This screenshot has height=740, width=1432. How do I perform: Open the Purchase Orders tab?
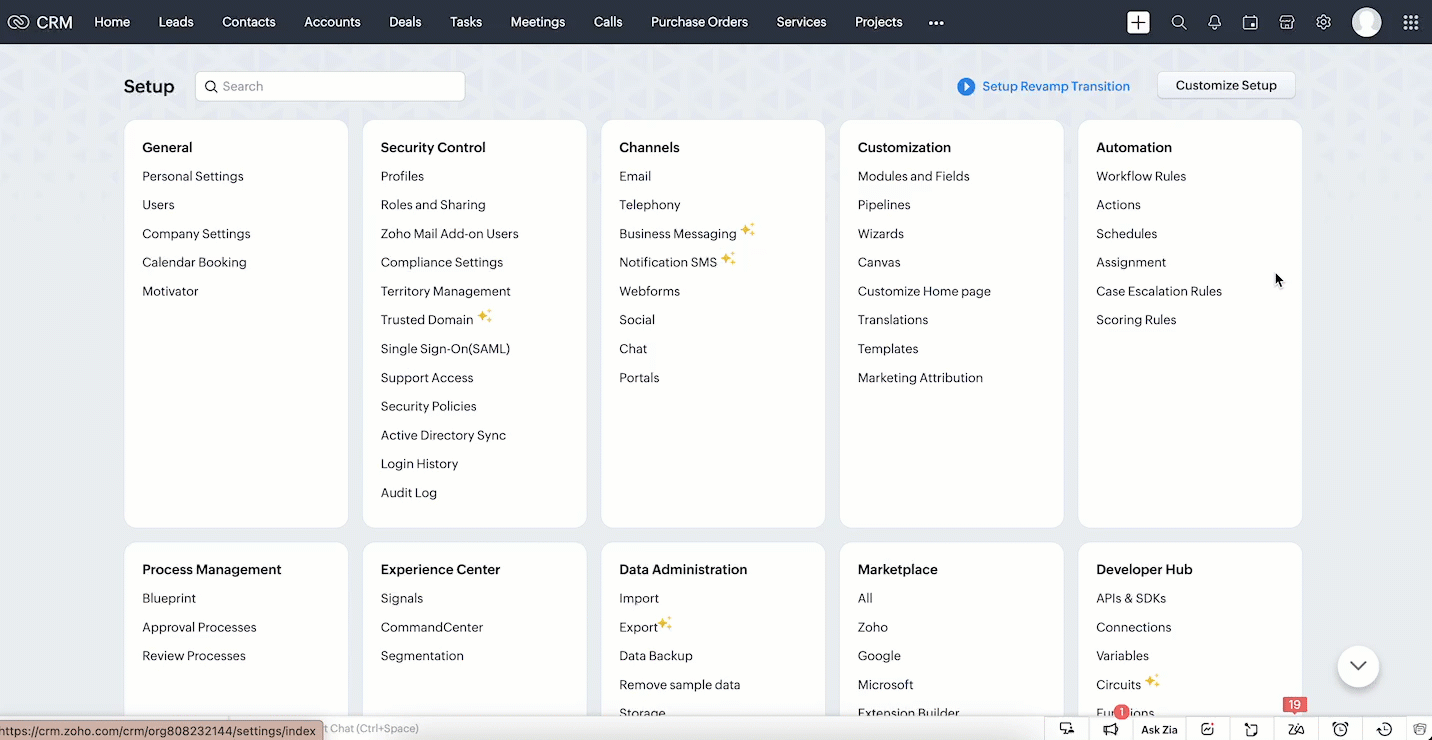(x=699, y=22)
